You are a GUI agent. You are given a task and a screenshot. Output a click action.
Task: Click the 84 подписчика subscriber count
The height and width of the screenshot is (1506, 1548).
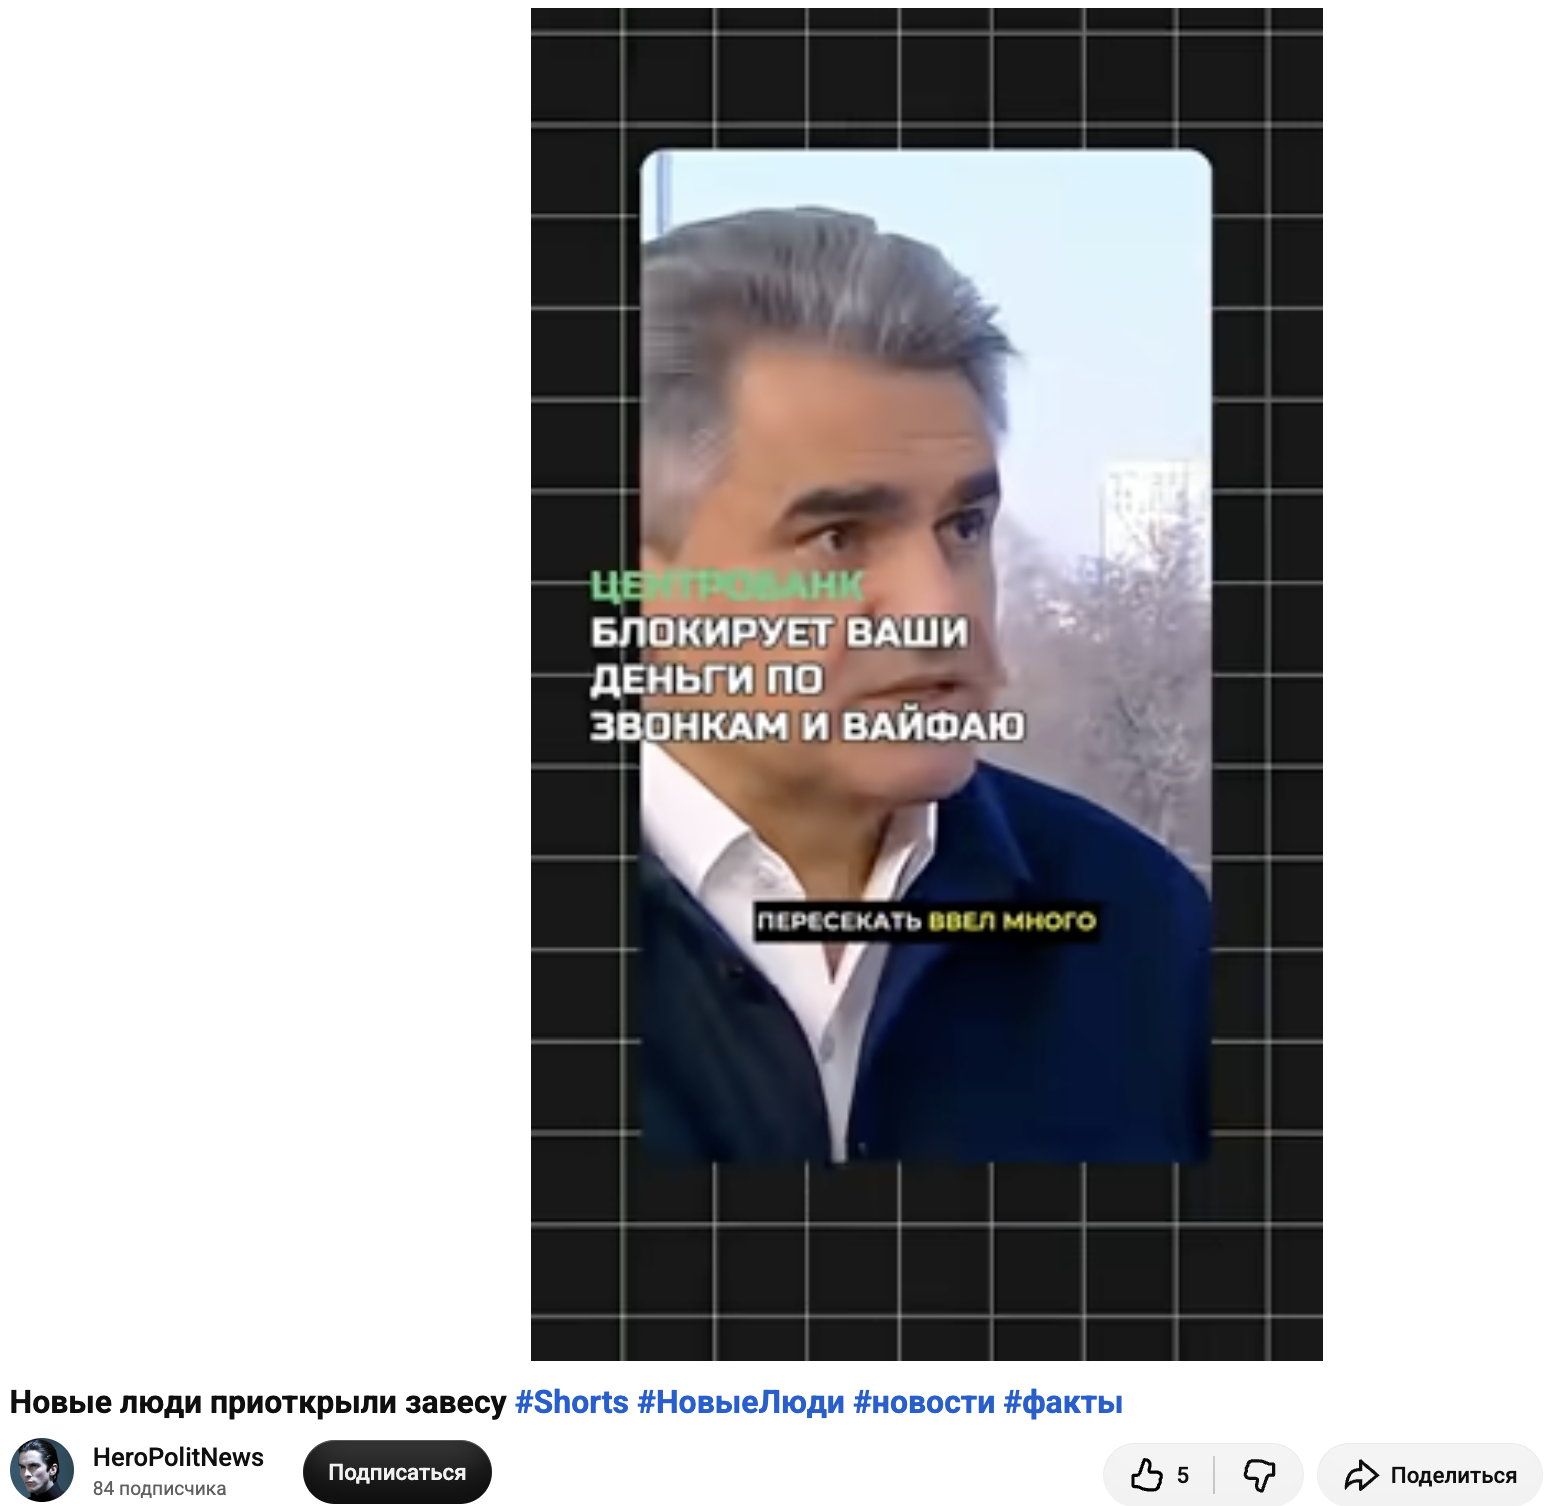point(159,1488)
